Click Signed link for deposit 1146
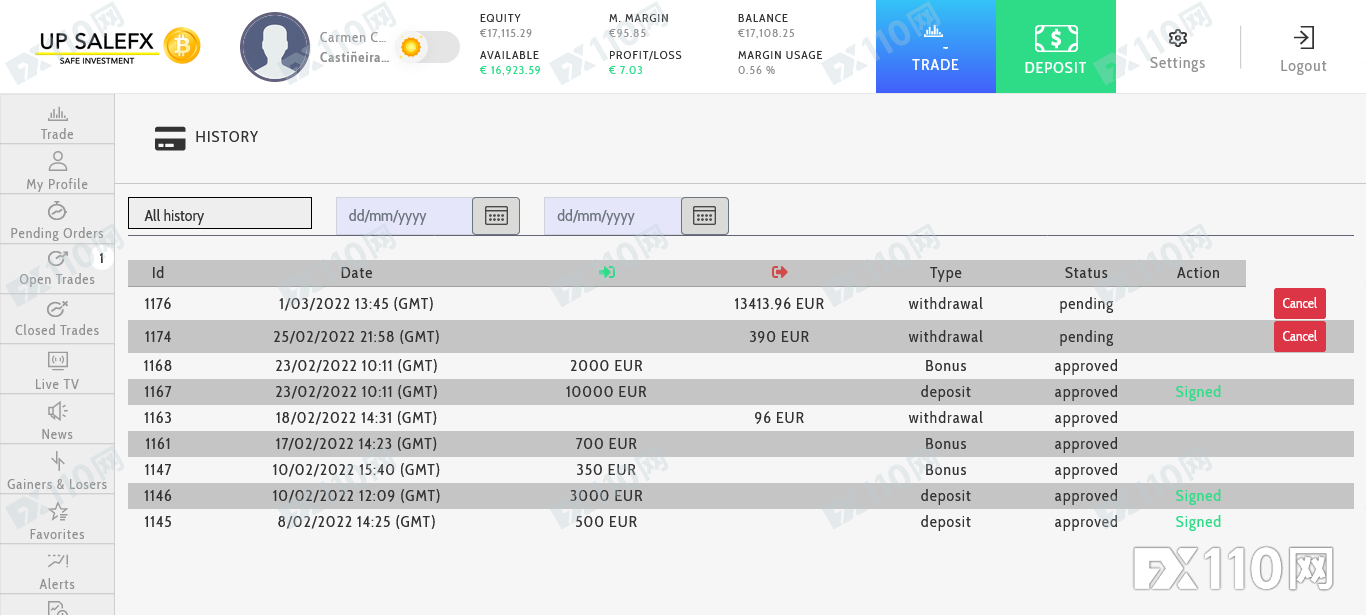The image size is (1366, 615). pyautogui.click(x=1198, y=496)
